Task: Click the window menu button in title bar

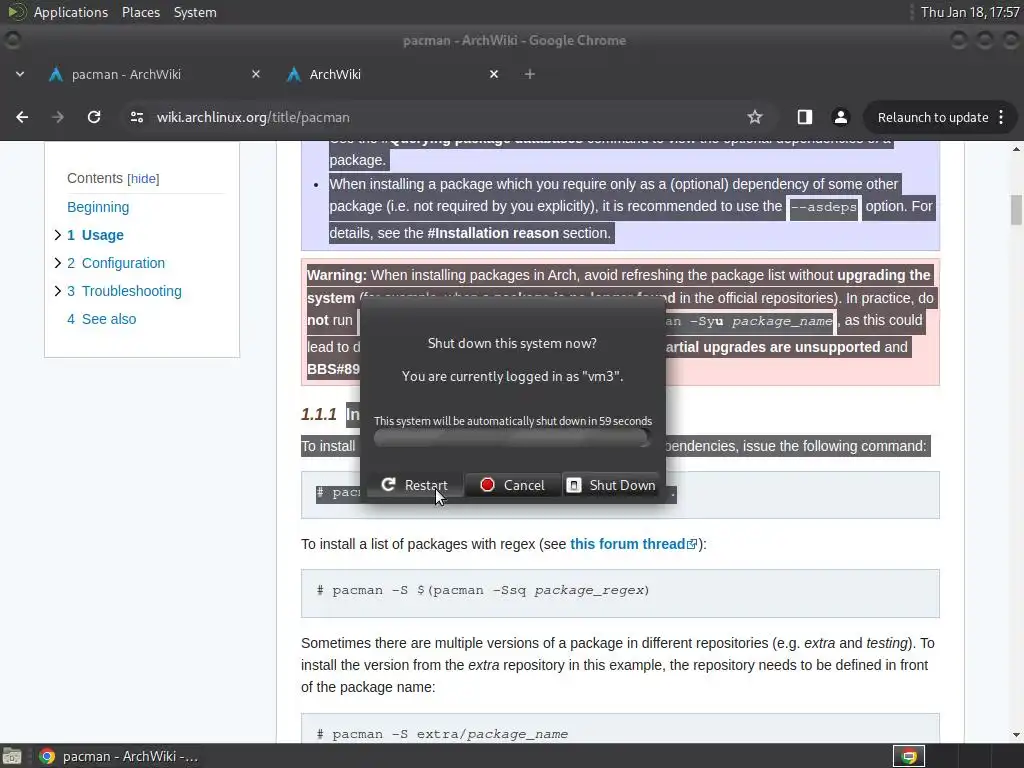Action: pos(12,40)
